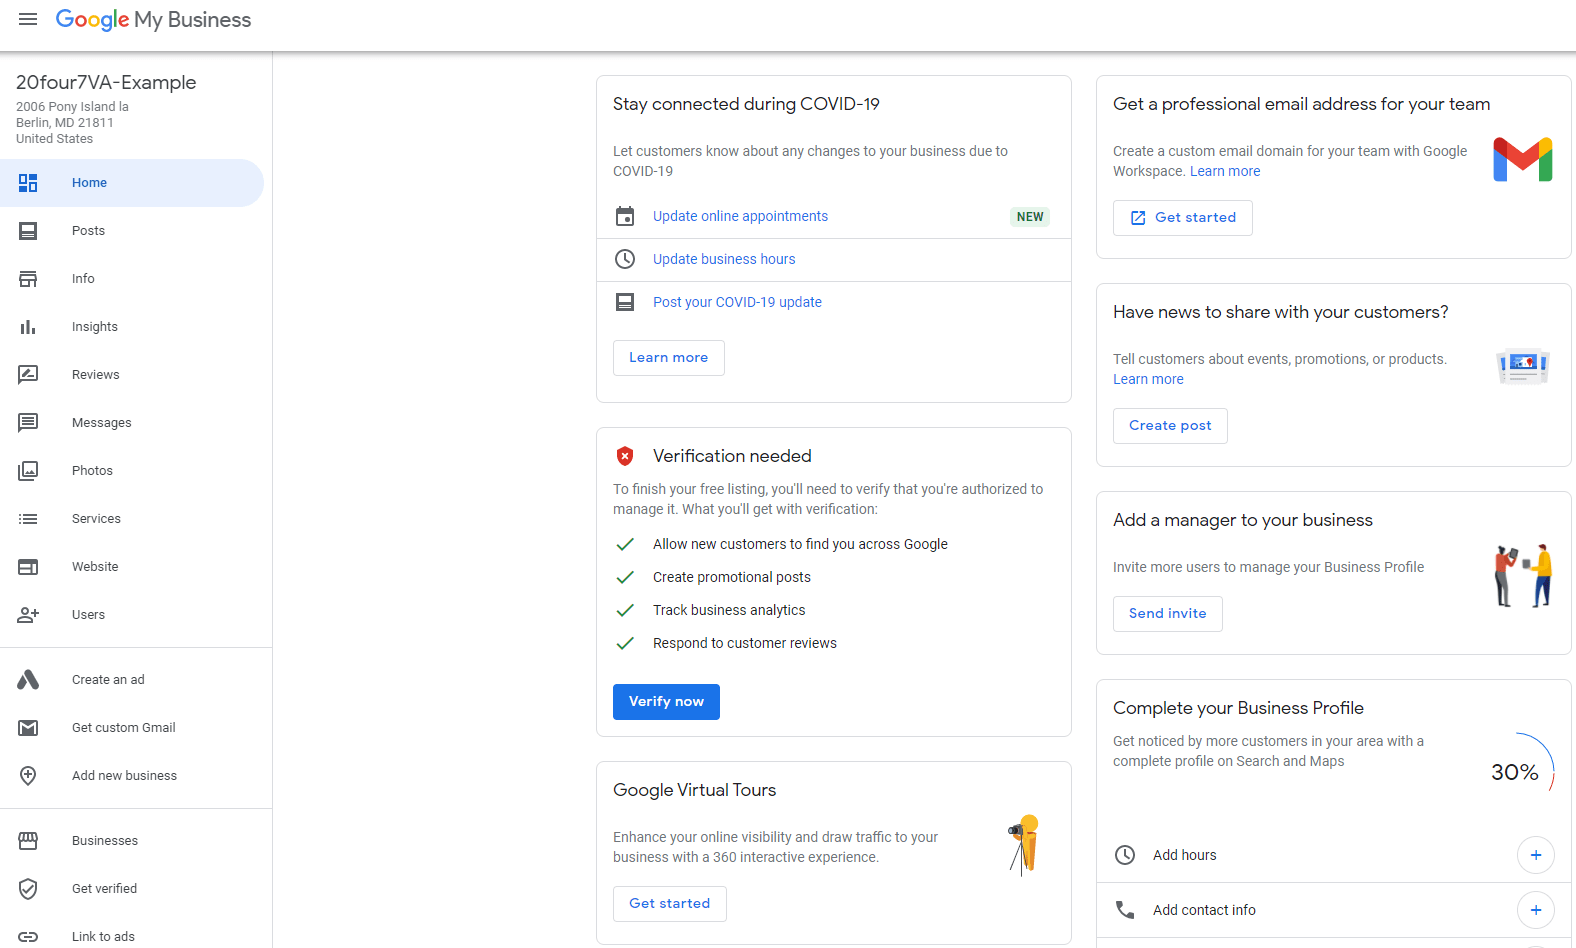Click the Get verified shield icon

(x=28, y=889)
